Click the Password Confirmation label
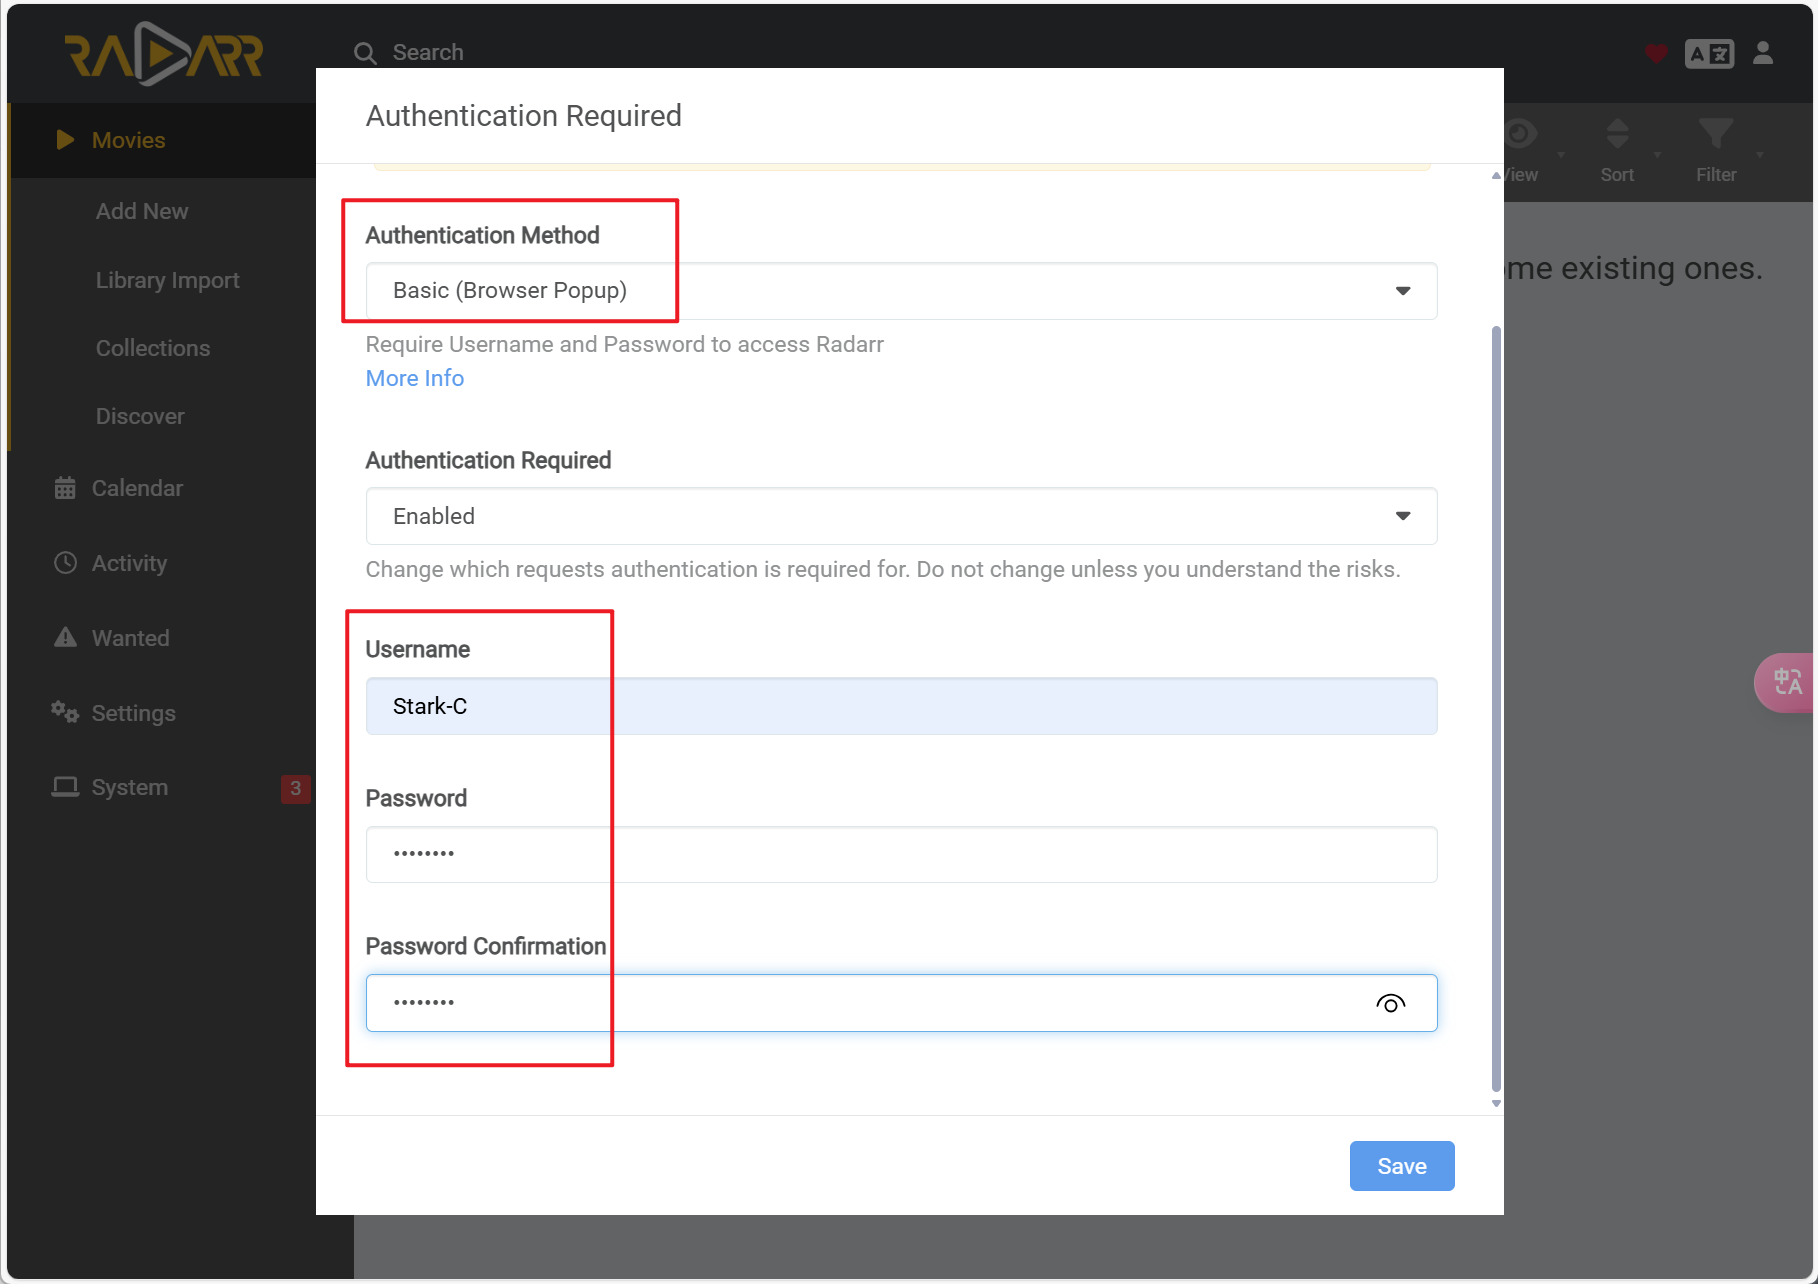 [x=486, y=946]
